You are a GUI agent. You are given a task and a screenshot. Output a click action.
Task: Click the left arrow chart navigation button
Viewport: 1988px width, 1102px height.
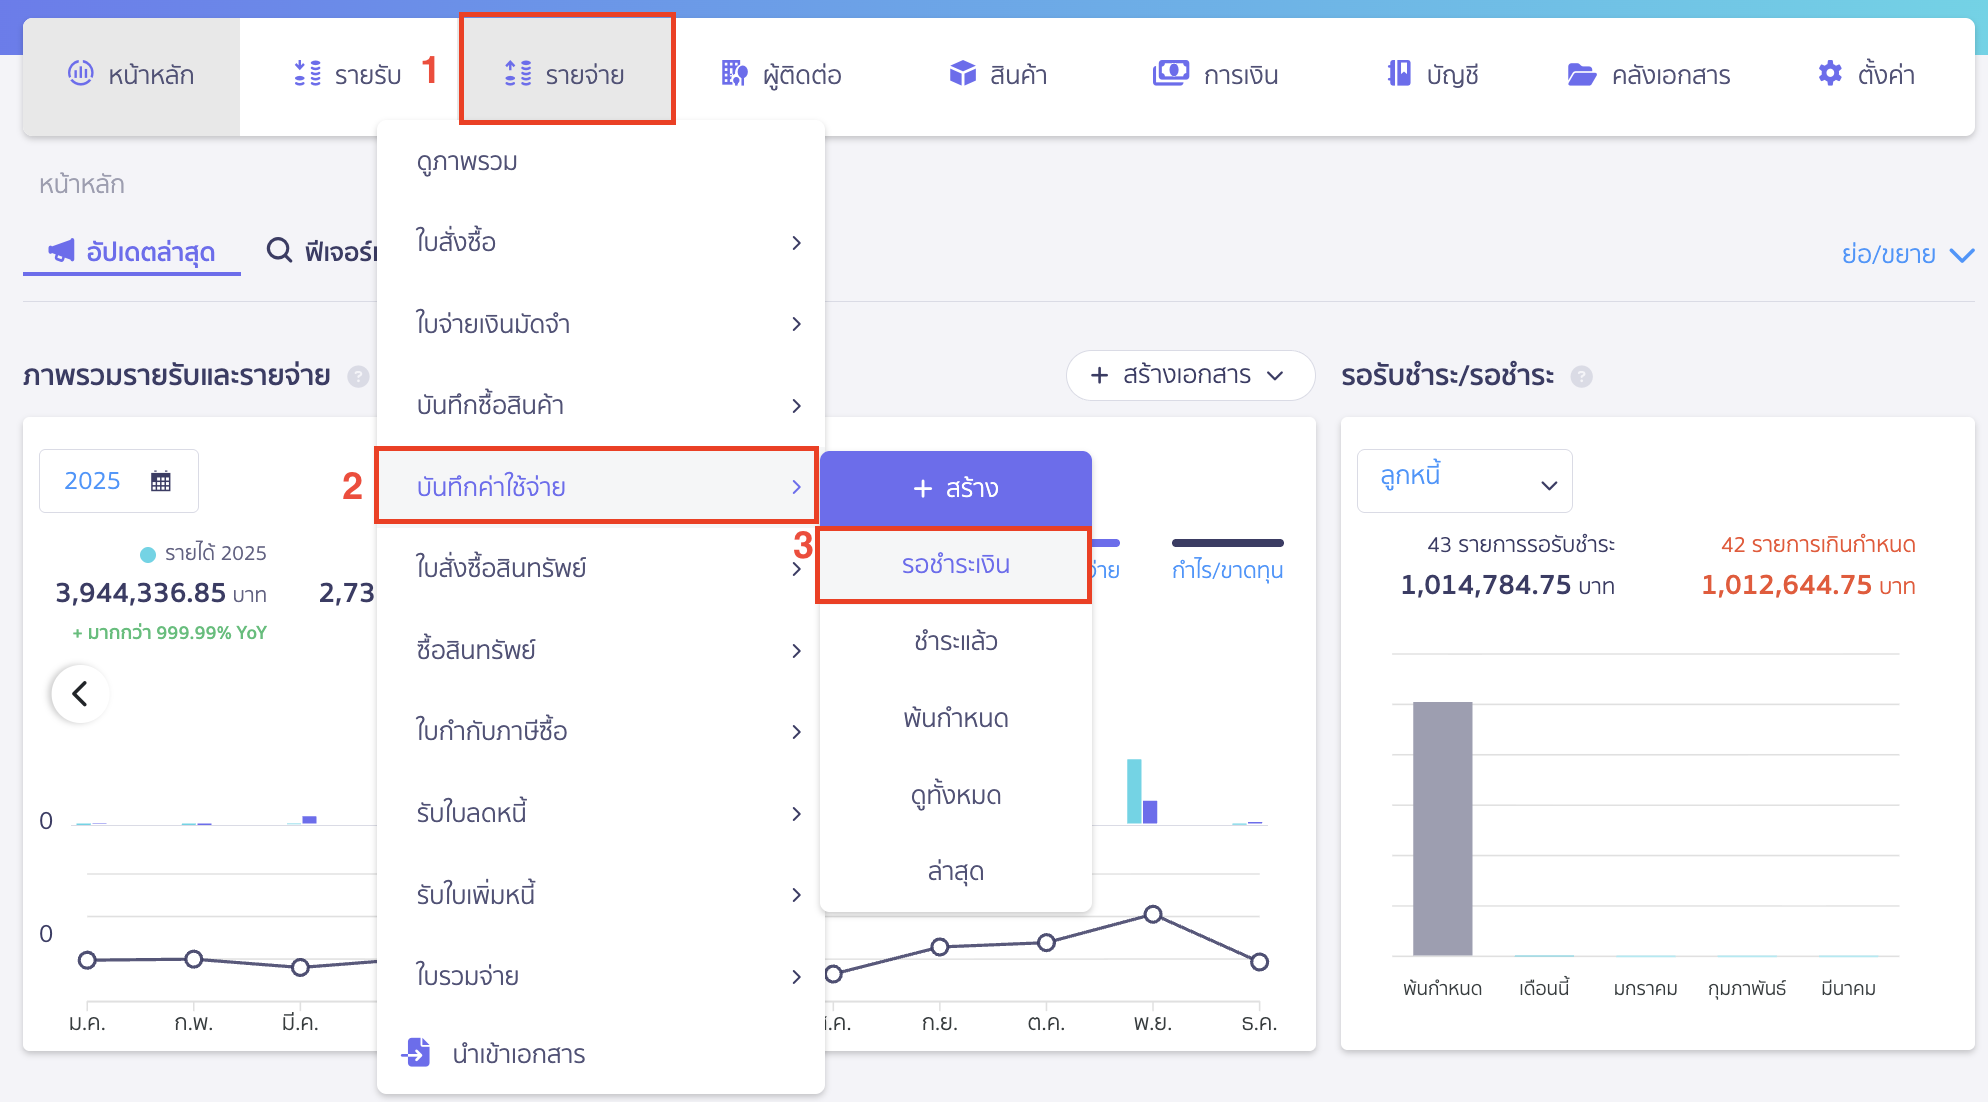79,693
